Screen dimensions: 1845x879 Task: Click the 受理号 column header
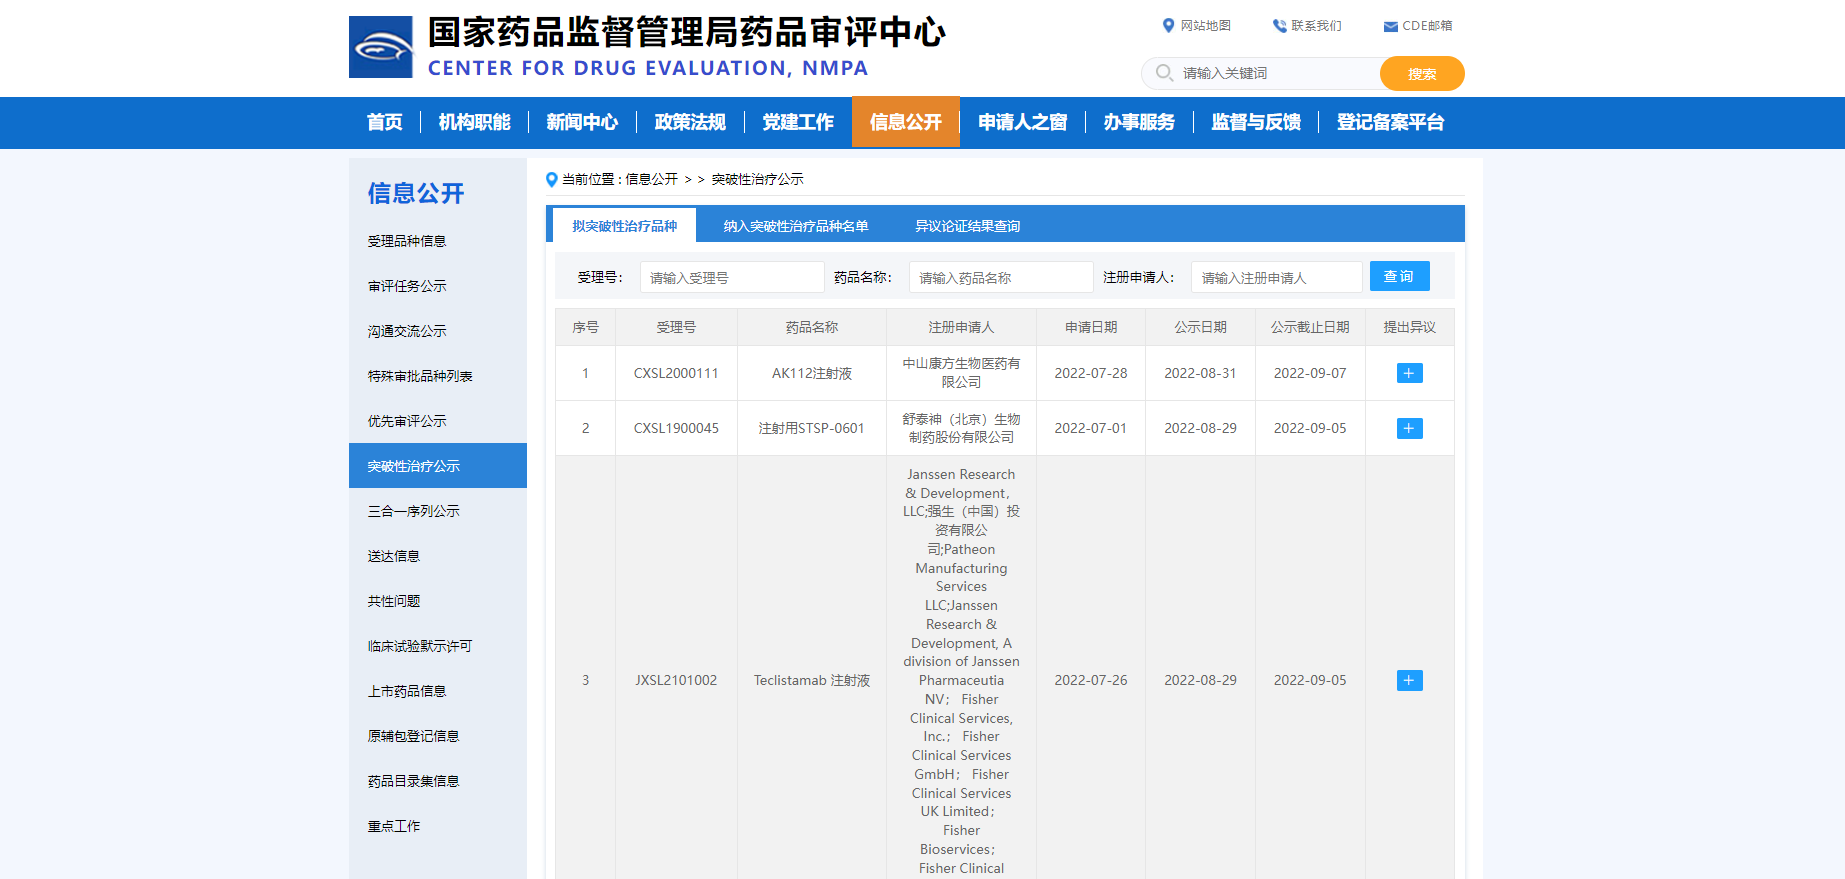point(676,327)
